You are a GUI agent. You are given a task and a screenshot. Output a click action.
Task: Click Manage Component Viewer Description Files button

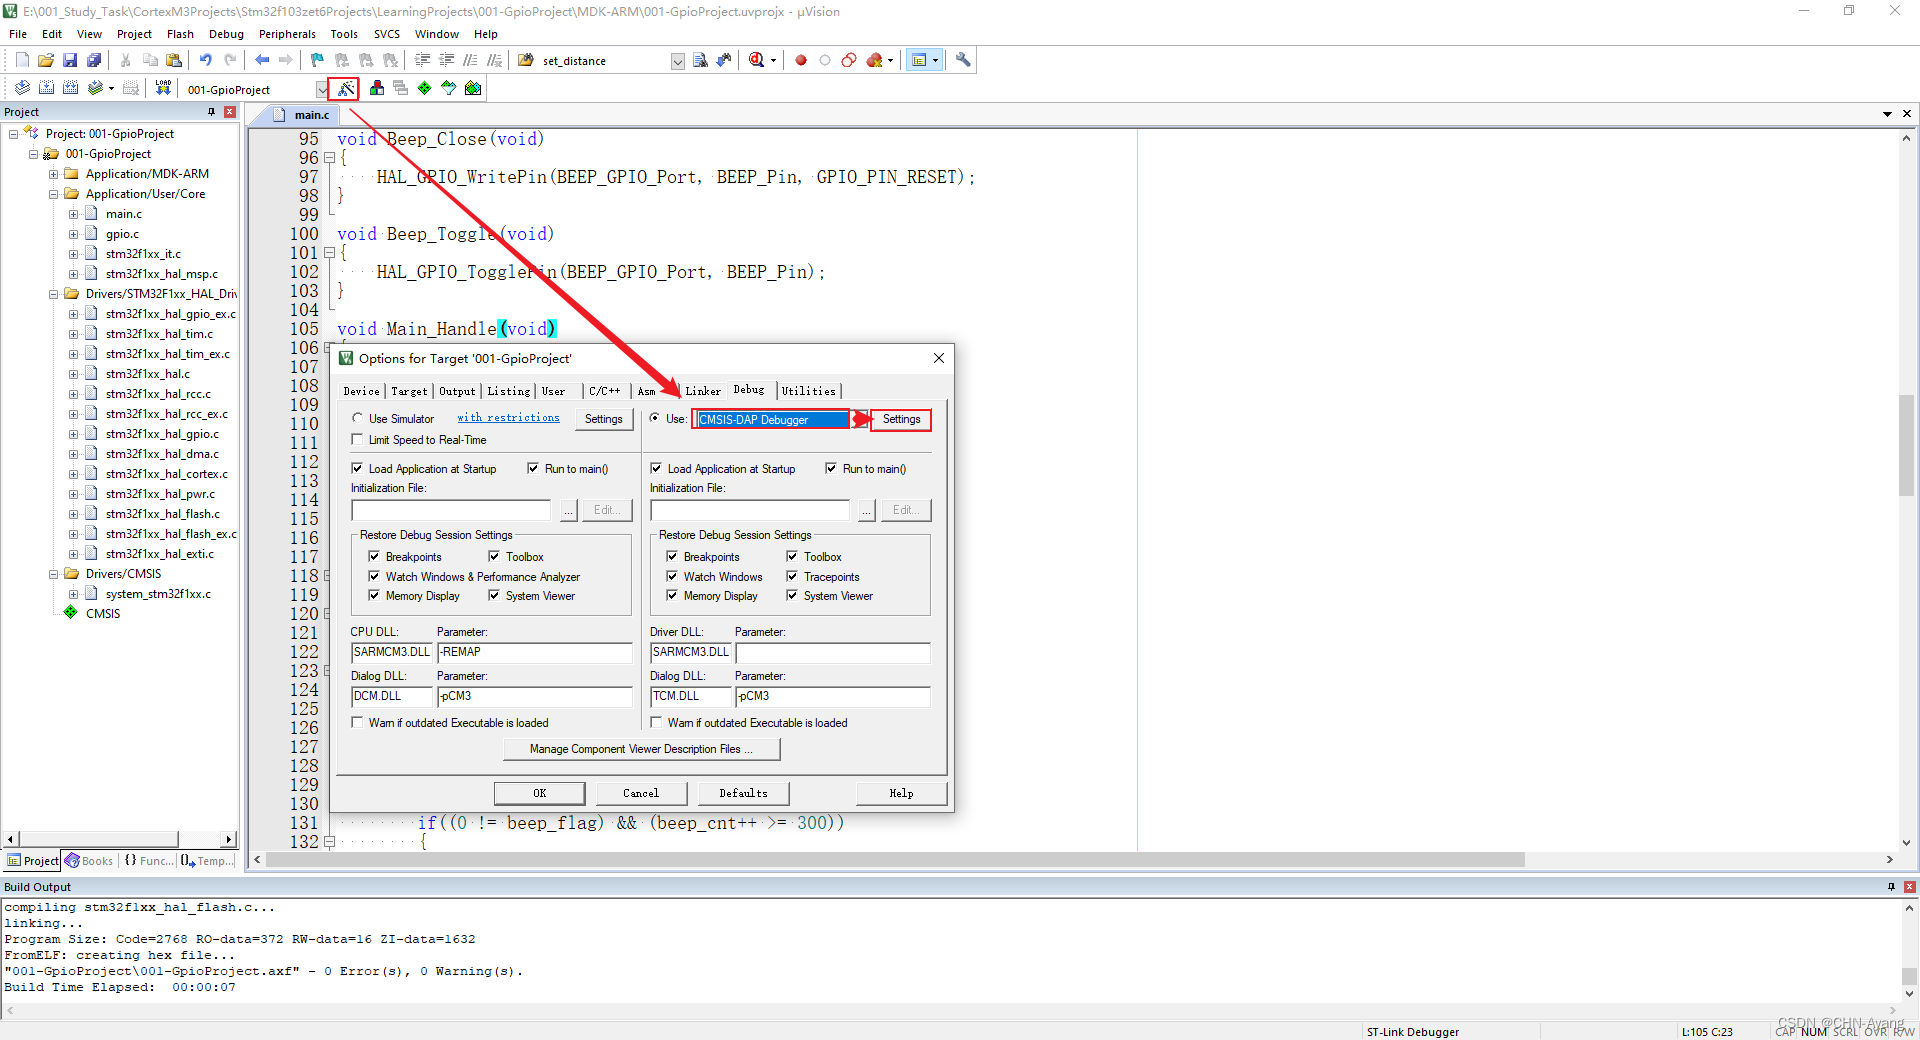point(641,749)
